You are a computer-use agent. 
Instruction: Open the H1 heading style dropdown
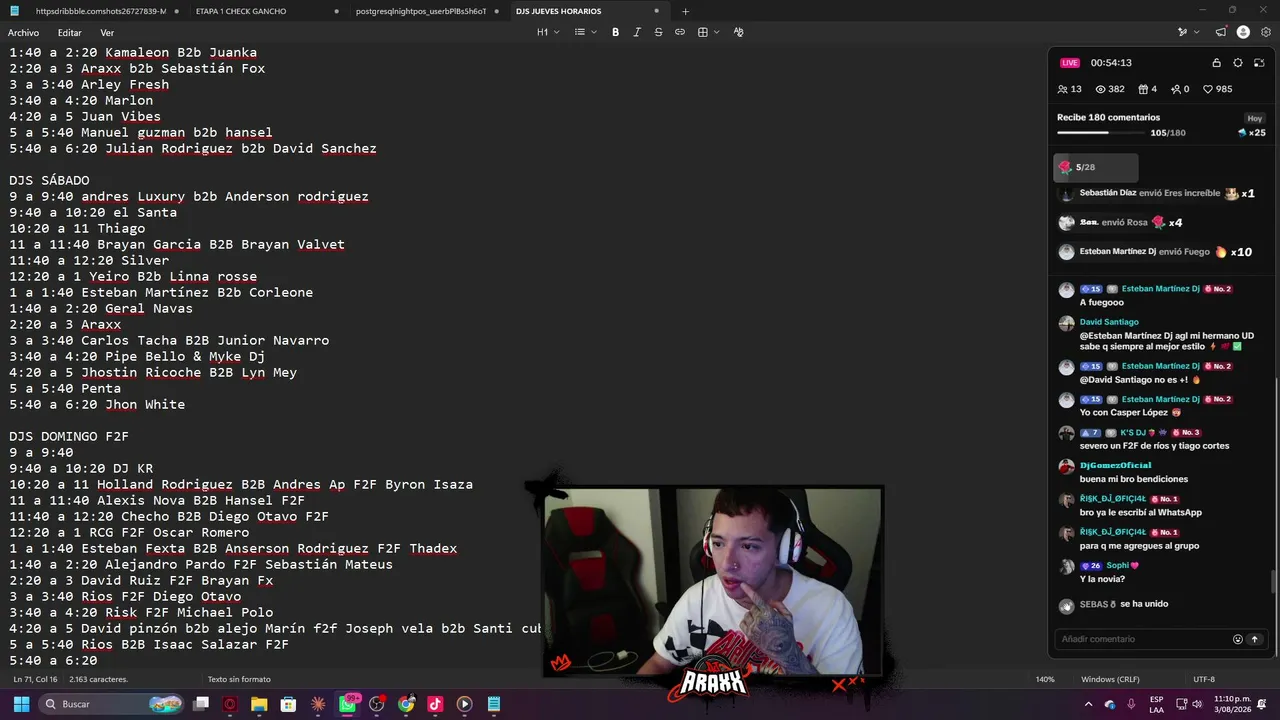[548, 32]
